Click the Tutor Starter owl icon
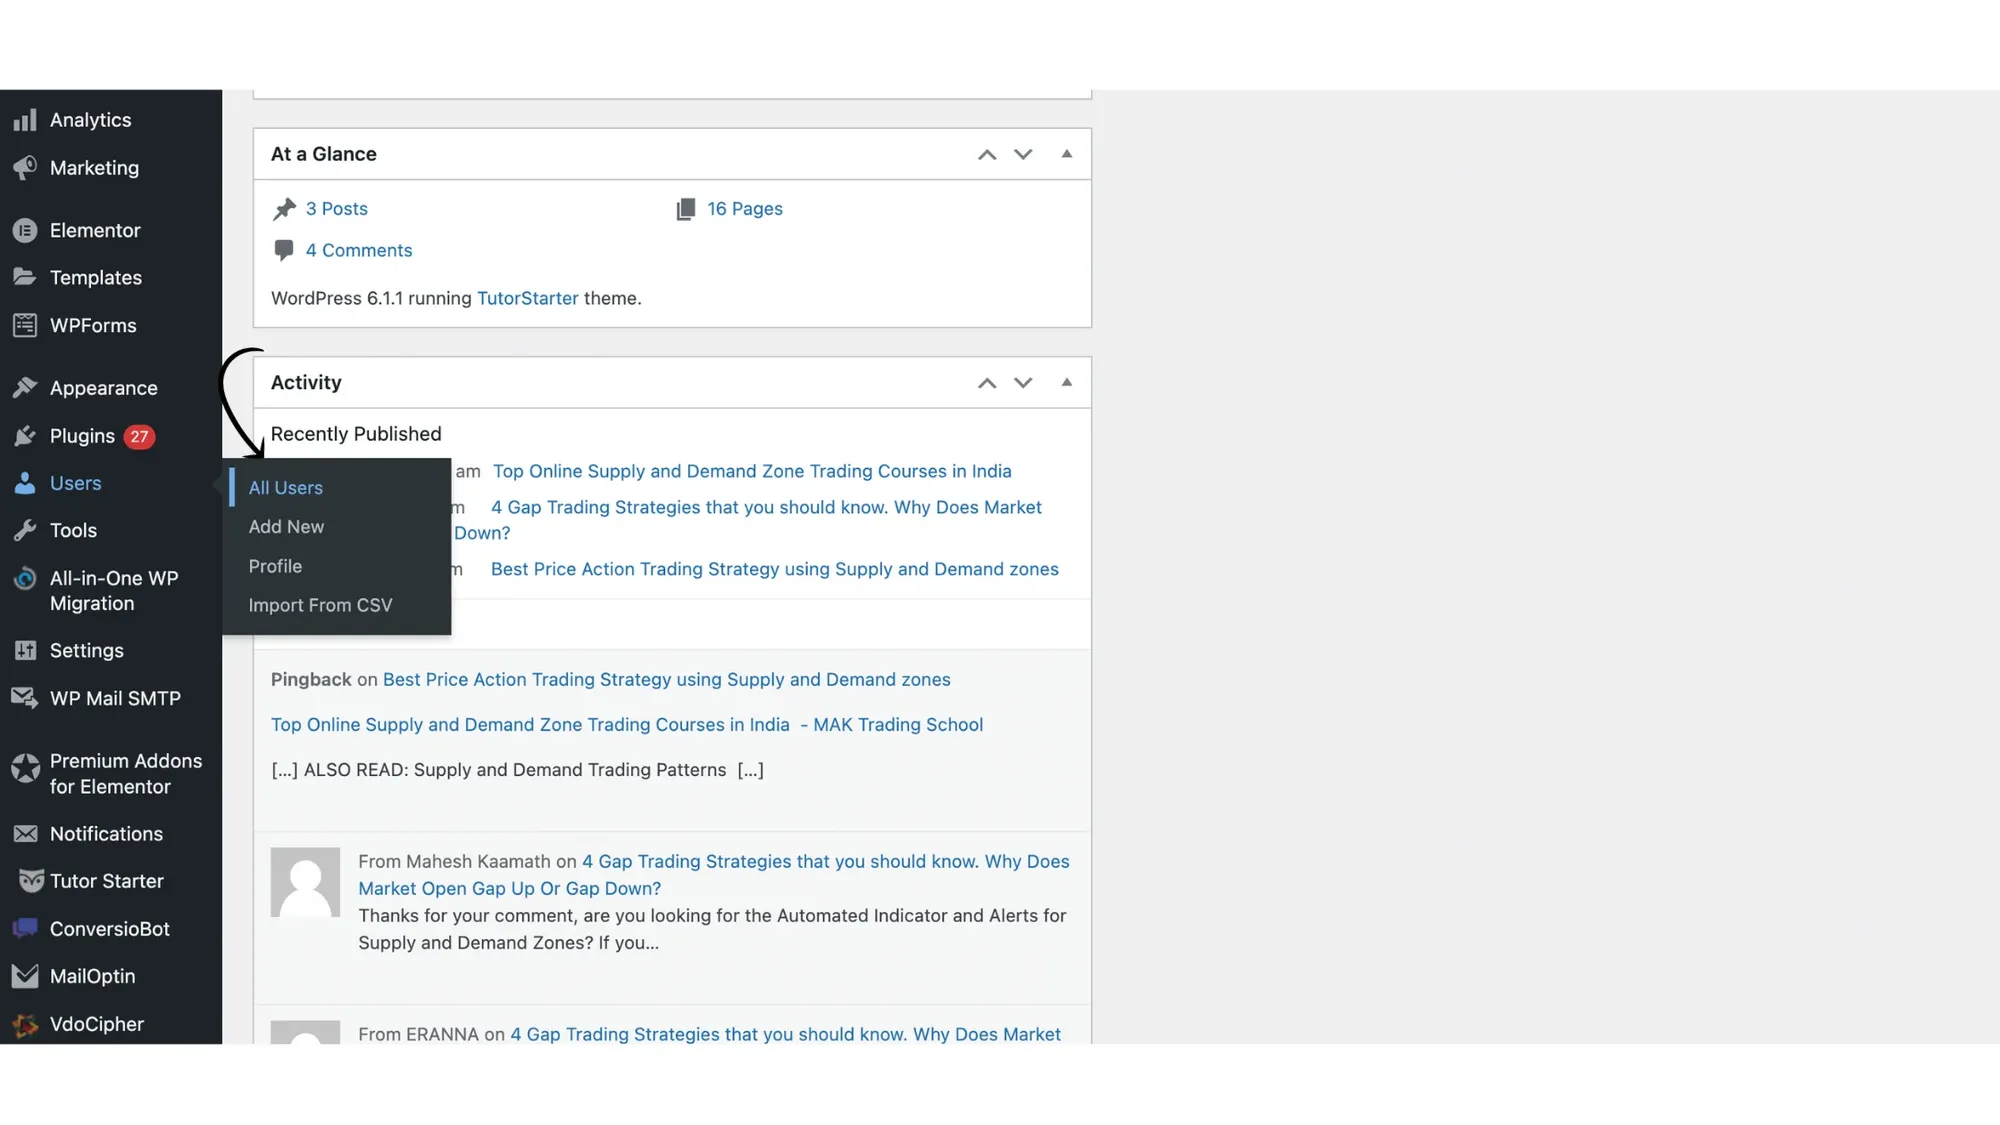2000x1125 pixels. coord(31,881)
